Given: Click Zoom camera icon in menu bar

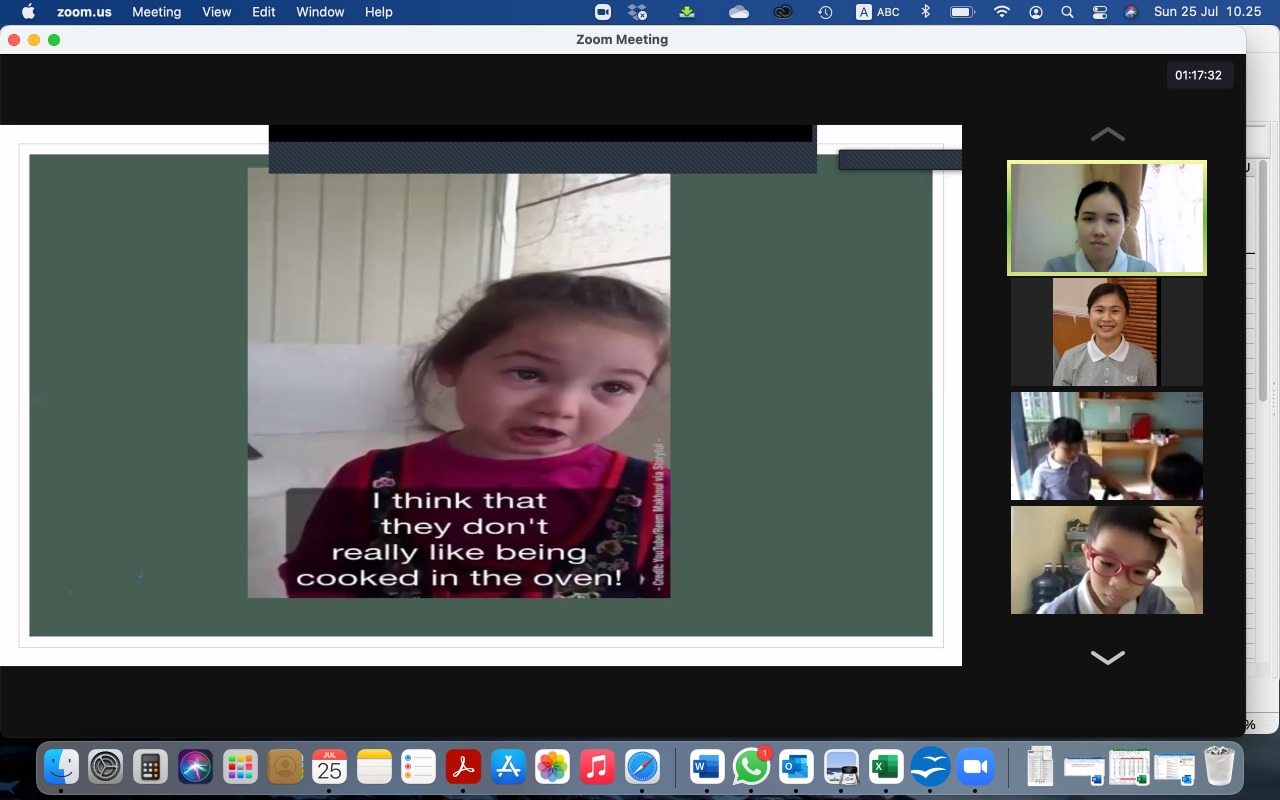Looking at the screenshot, I should pos(603,12).
